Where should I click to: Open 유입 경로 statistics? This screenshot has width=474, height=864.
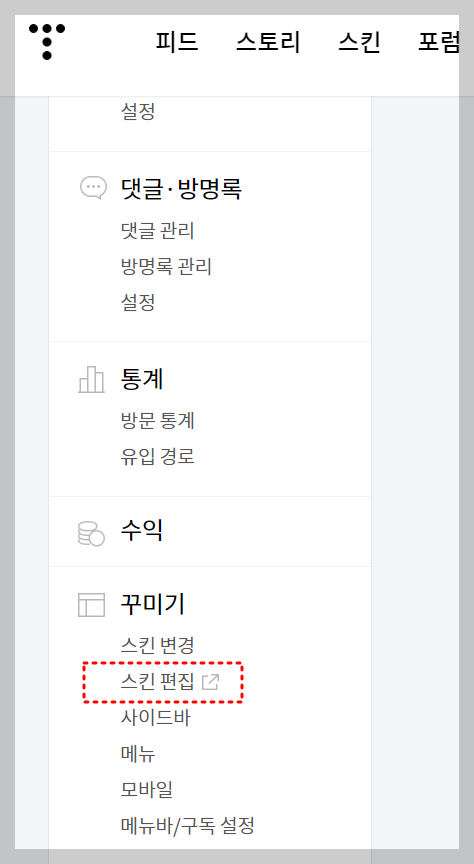tap(158, 456)
